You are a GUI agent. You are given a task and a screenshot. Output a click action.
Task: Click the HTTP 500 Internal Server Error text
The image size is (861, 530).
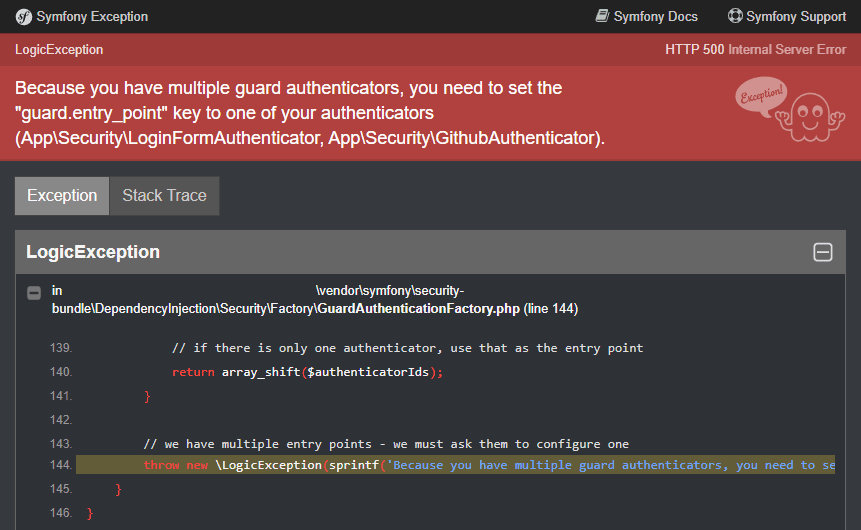tap(756, 49)
